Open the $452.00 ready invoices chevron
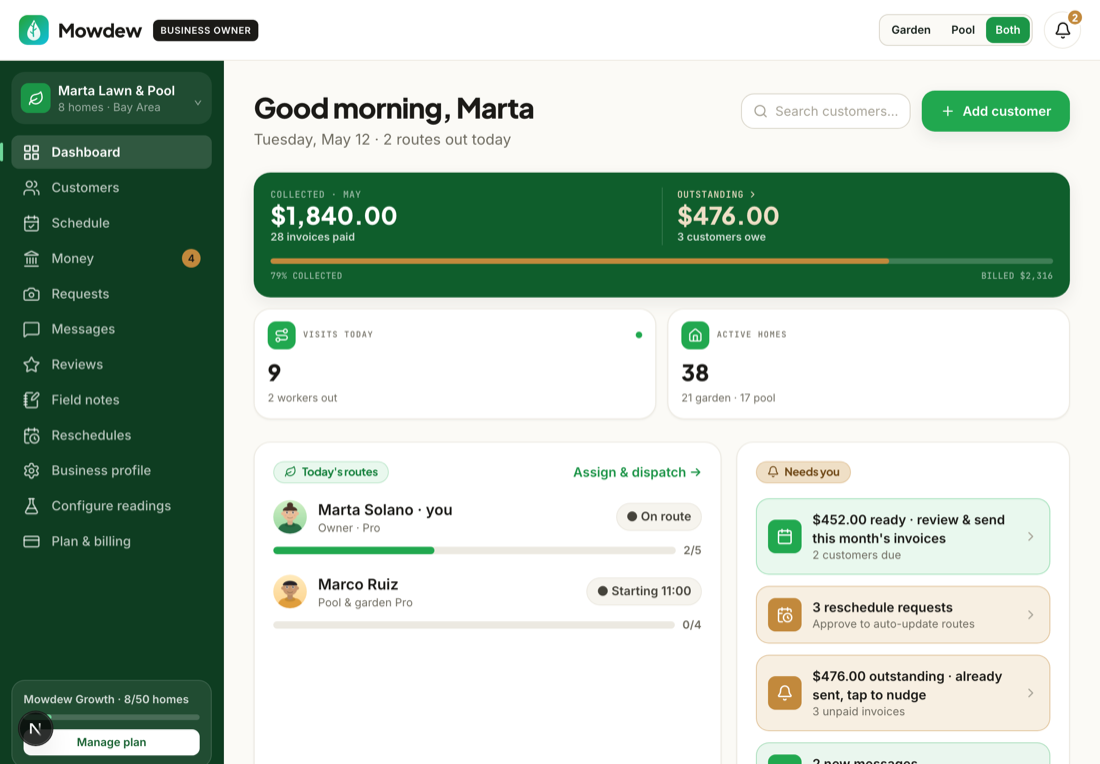The width and height of the screenshot is (1100, 764). point(1030,537)
